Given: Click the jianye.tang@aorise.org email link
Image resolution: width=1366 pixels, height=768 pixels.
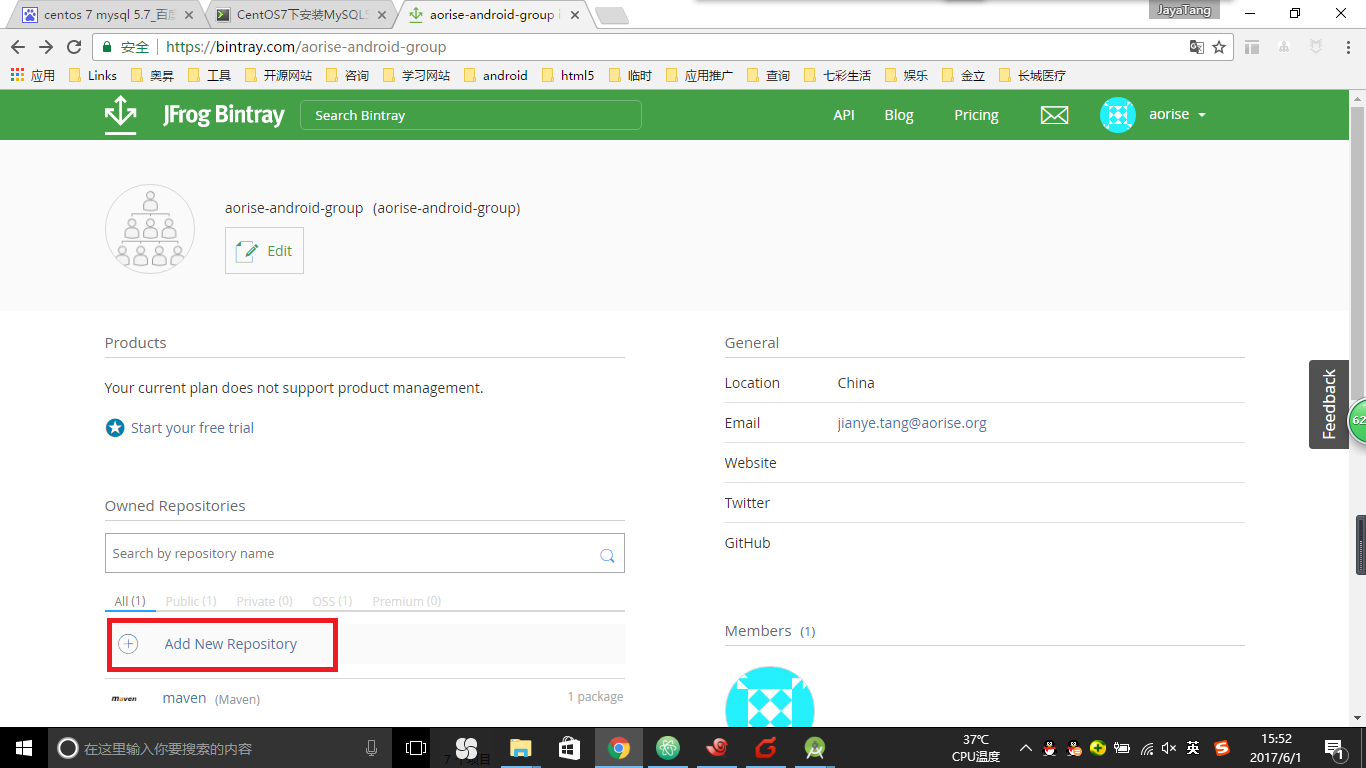Looking at the screenshot, I should [x=912, y=423].
